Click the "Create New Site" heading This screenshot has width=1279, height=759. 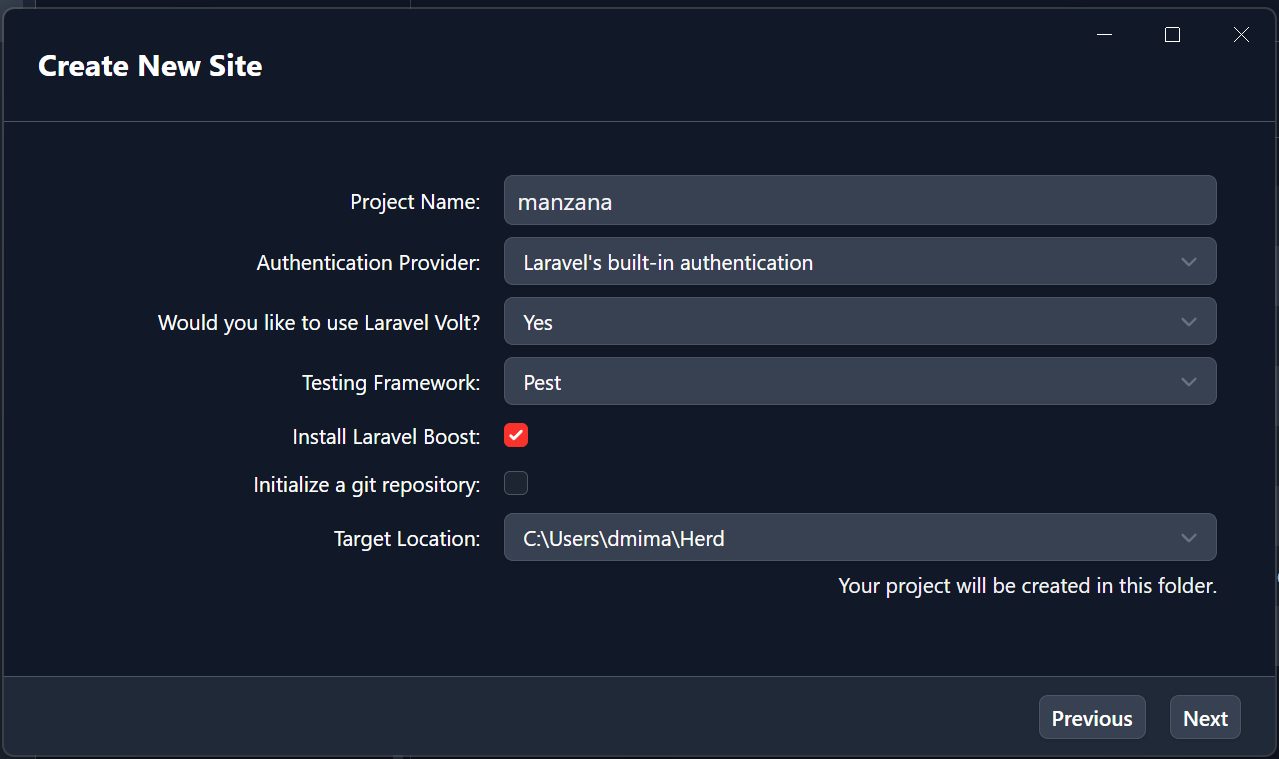(150, 66)
